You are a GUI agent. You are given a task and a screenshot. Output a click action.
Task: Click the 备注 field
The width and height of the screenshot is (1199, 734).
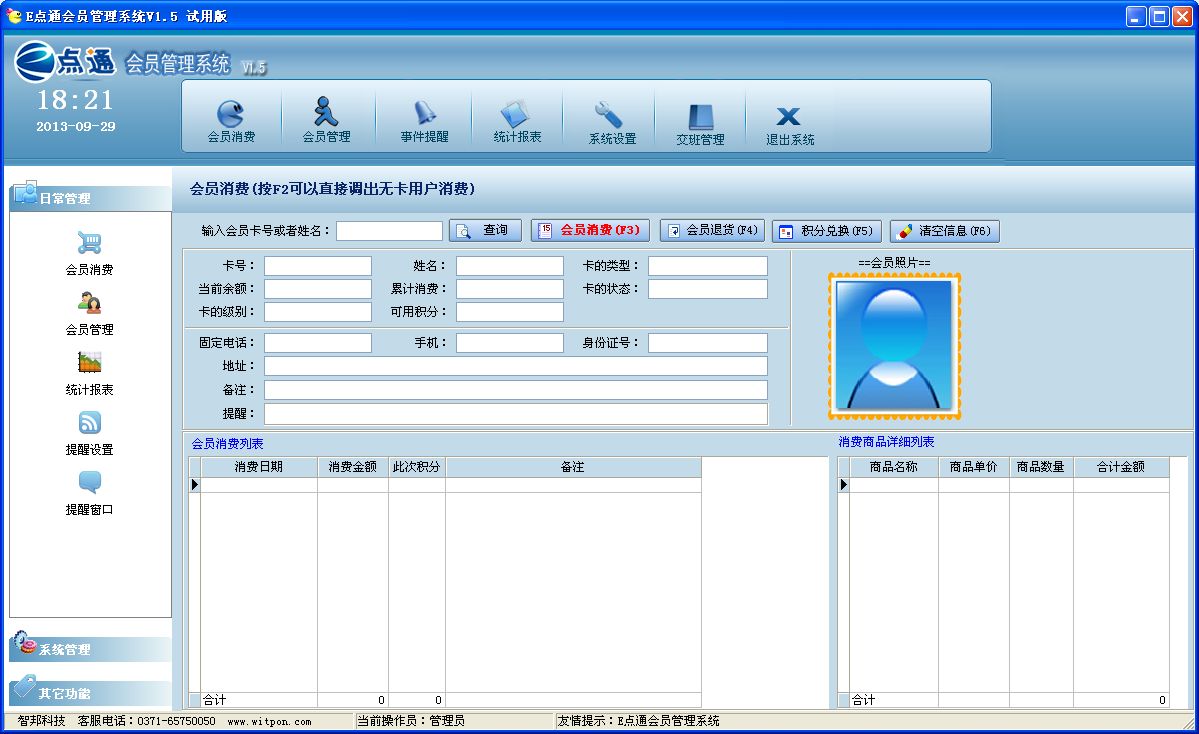[516, 390]
